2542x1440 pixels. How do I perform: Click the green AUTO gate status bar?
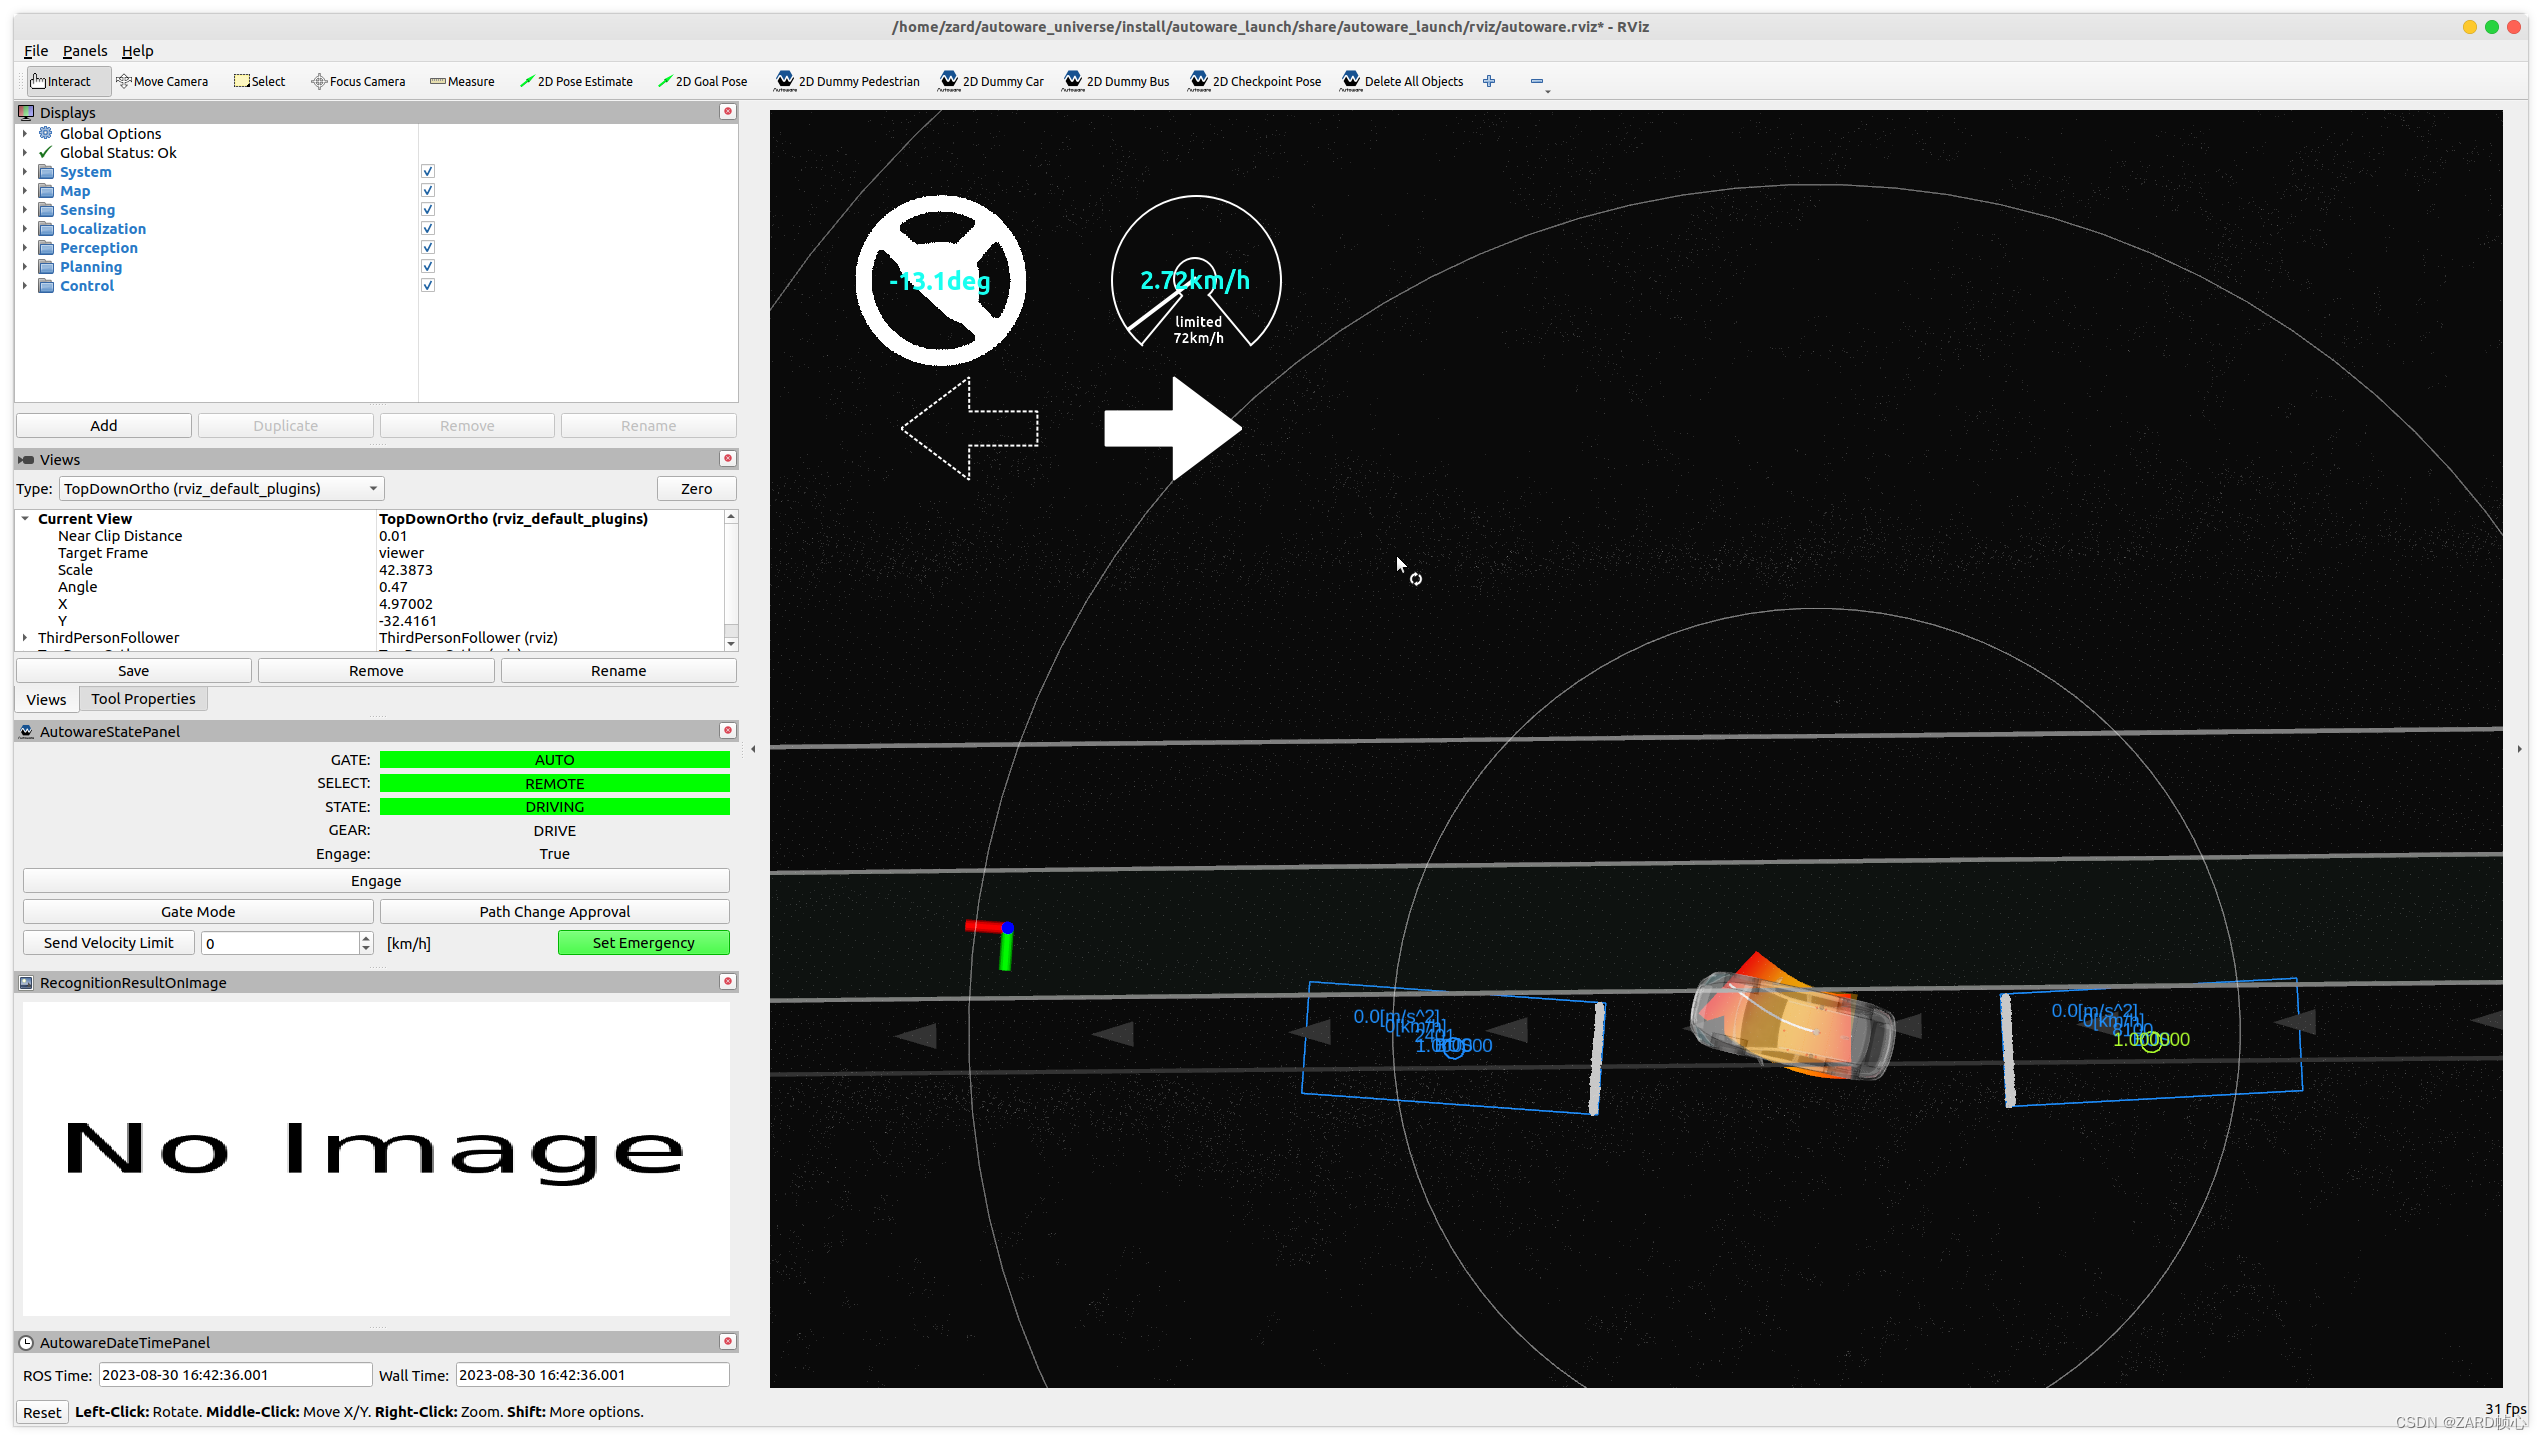(554, 760)
